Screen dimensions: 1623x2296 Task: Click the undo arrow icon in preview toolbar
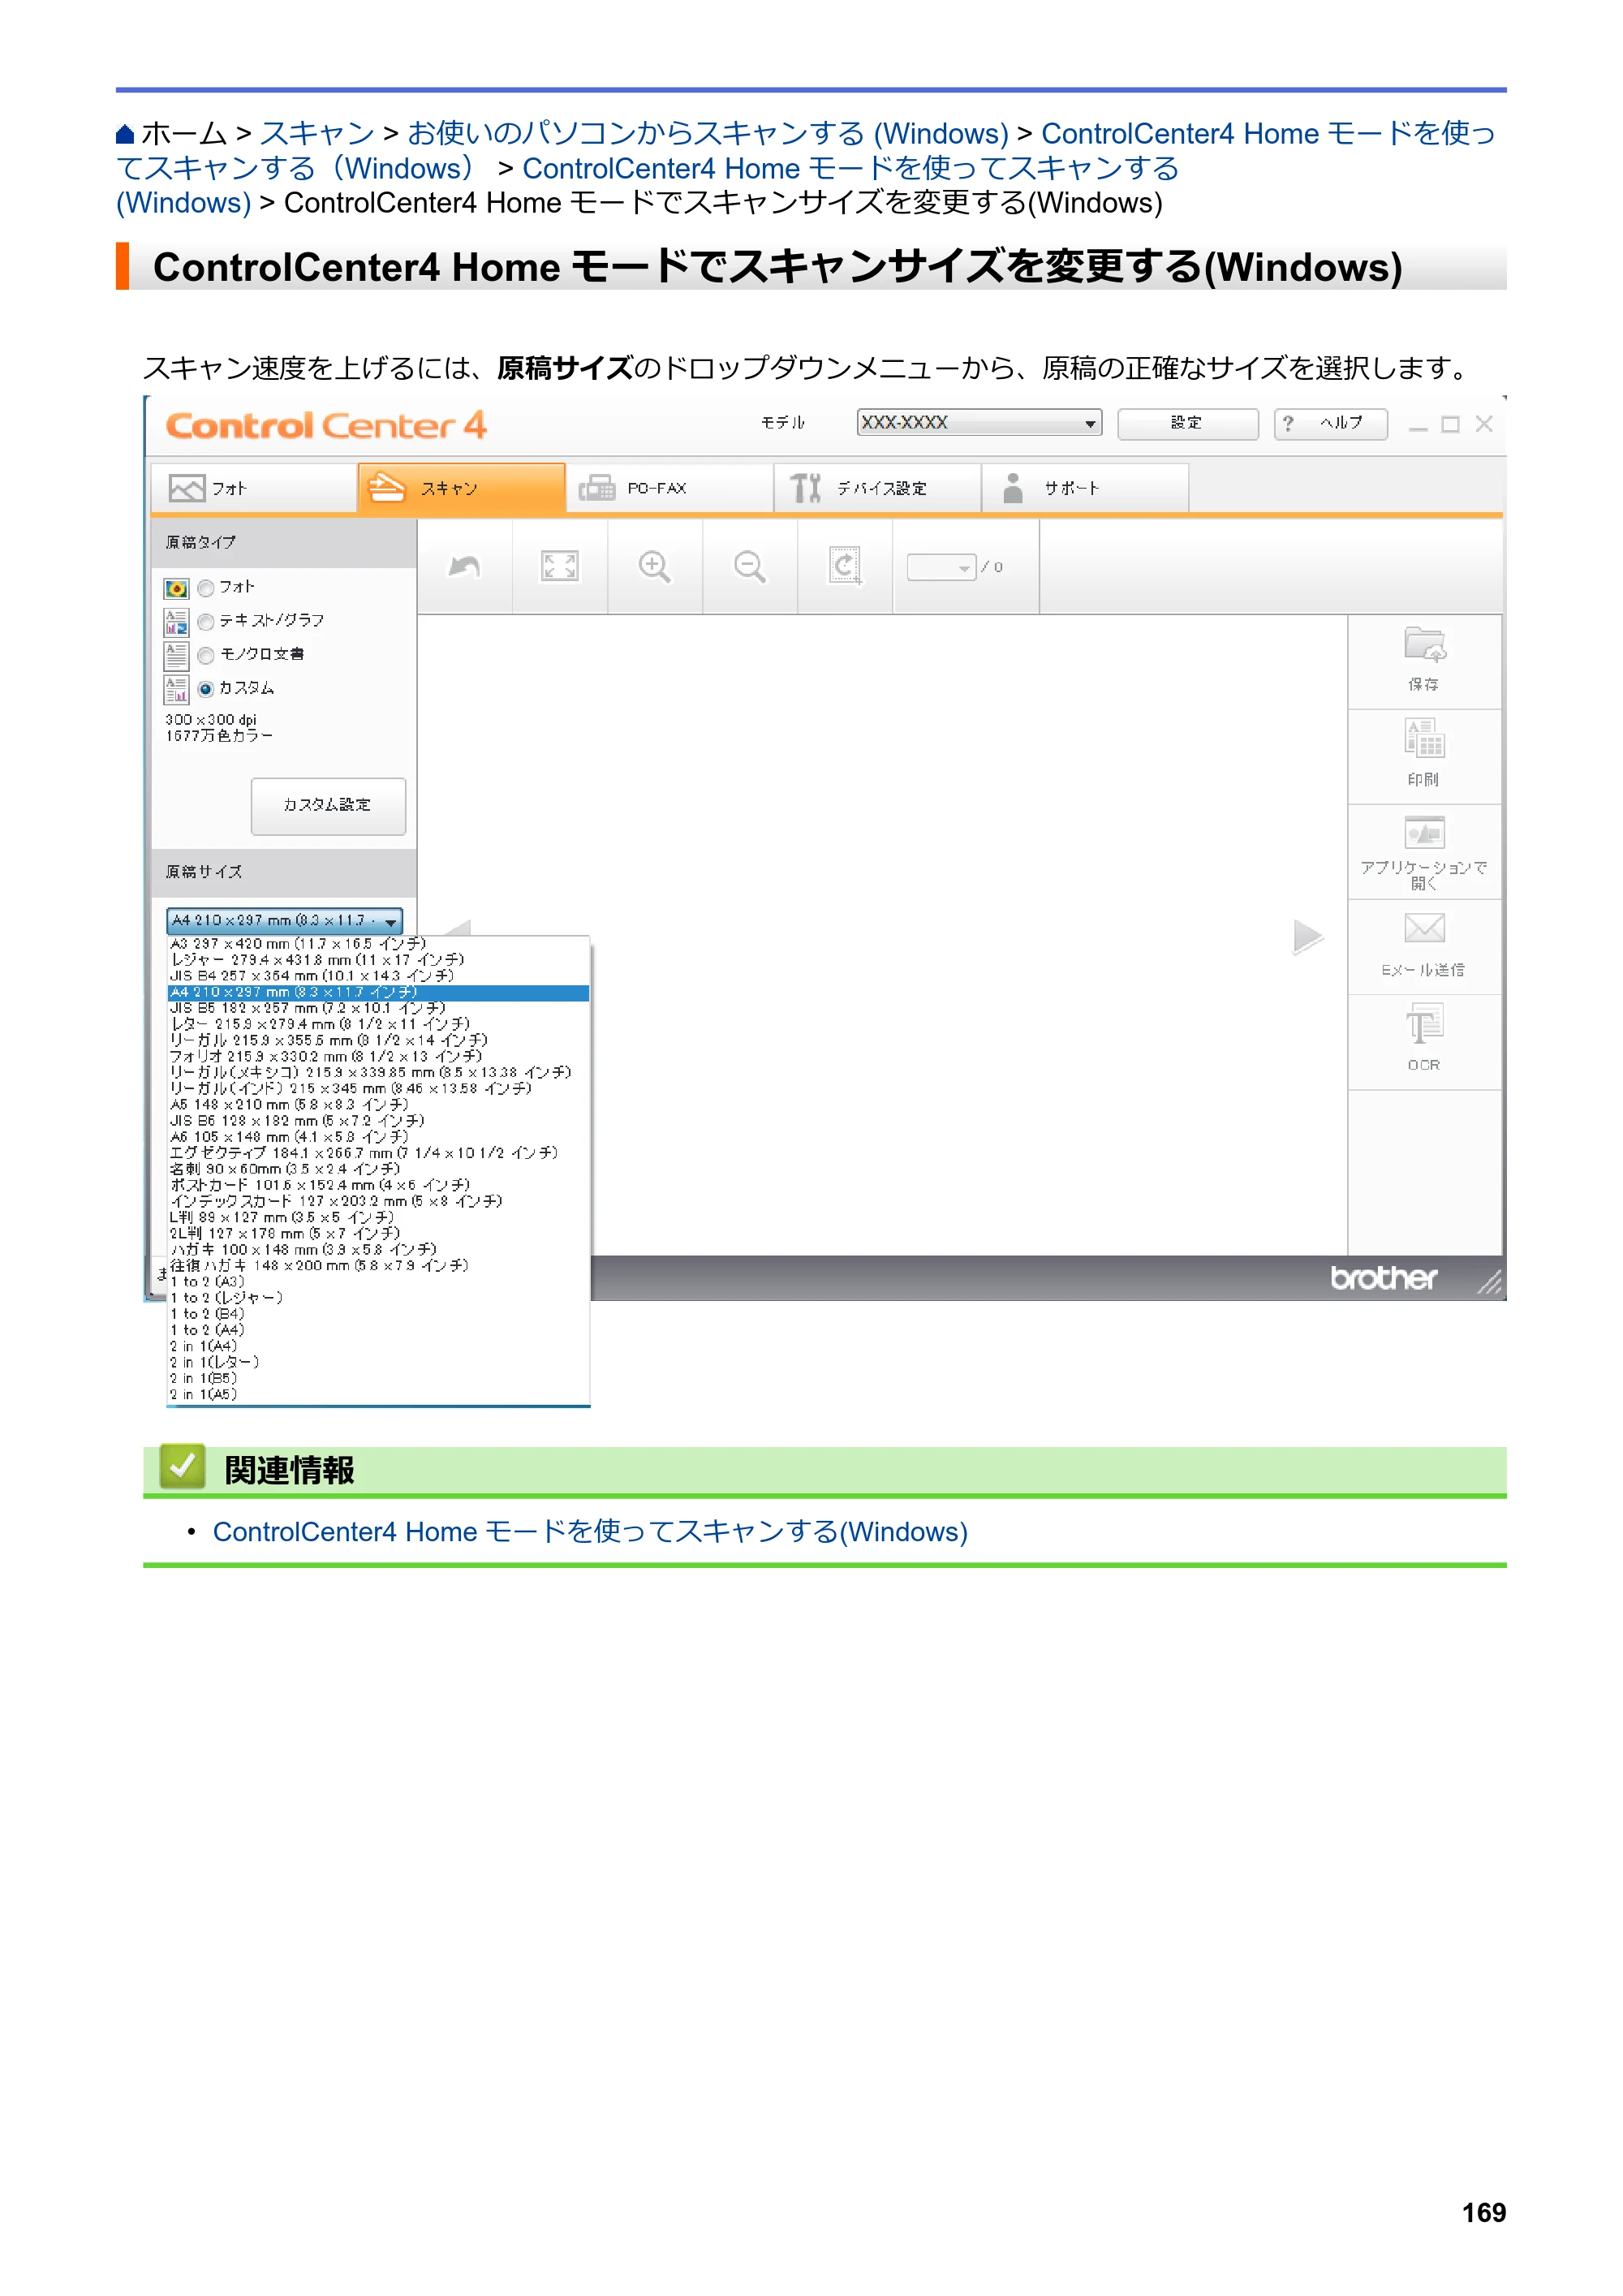[x=464, y=567]
